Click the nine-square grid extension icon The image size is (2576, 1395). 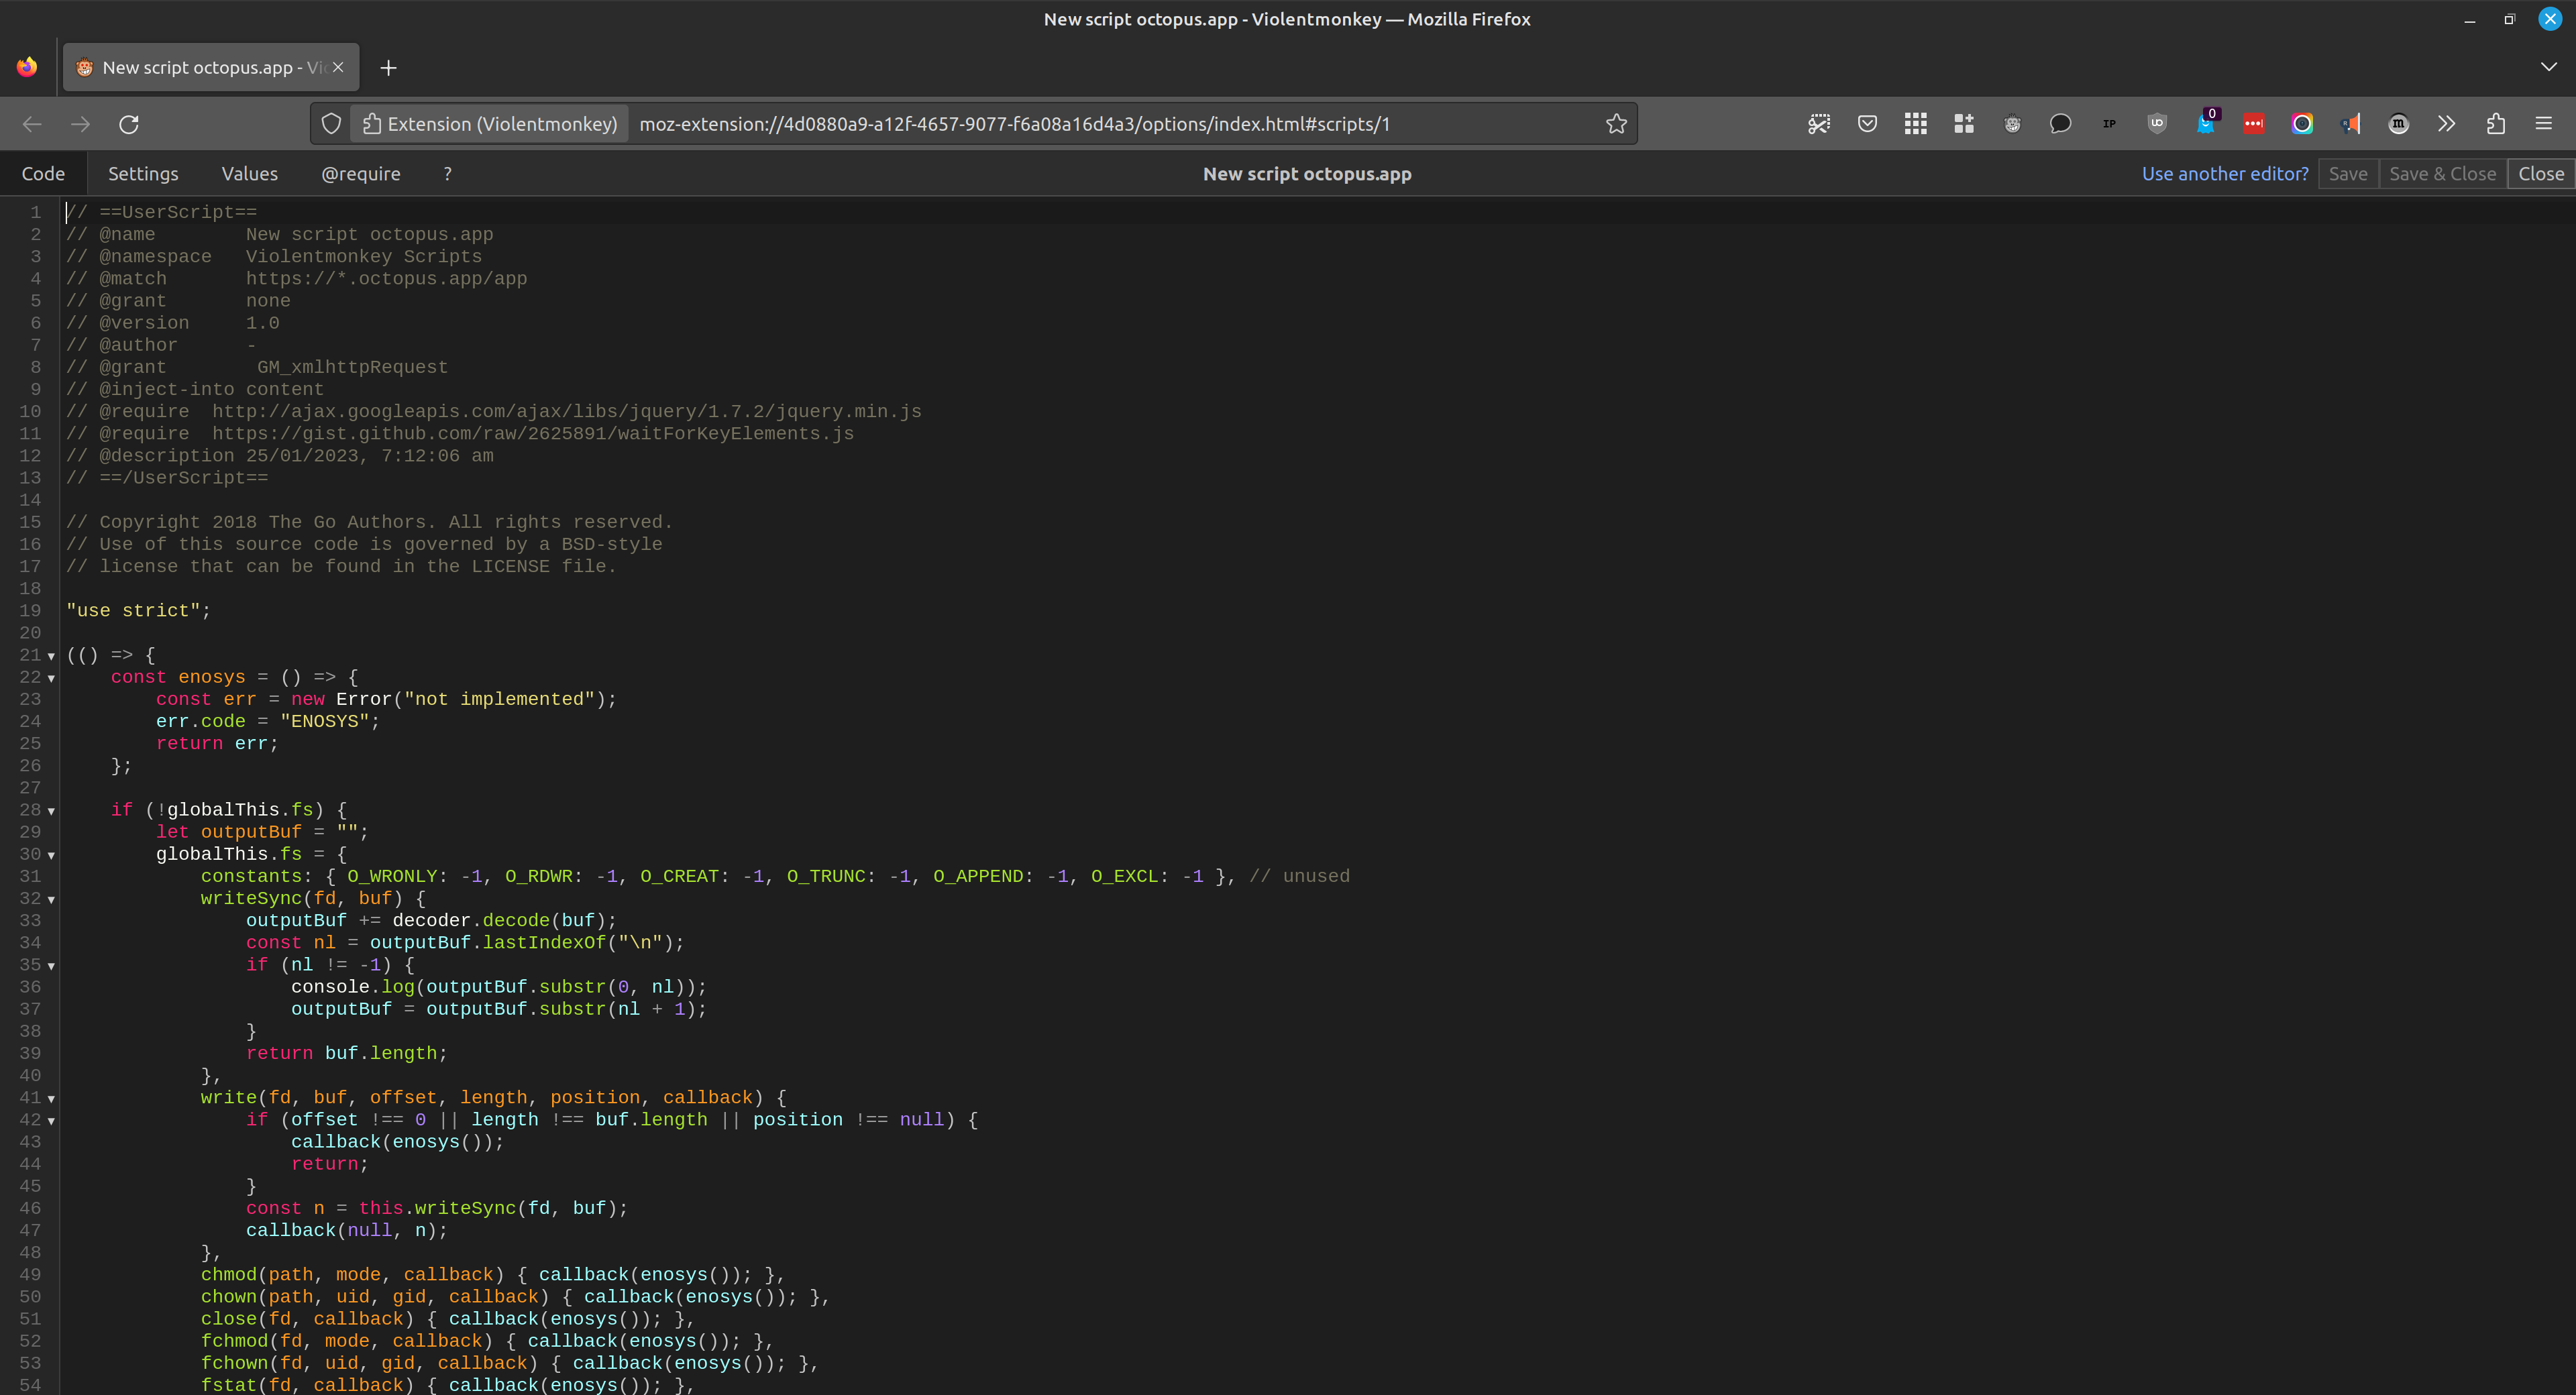(1915, 124)
